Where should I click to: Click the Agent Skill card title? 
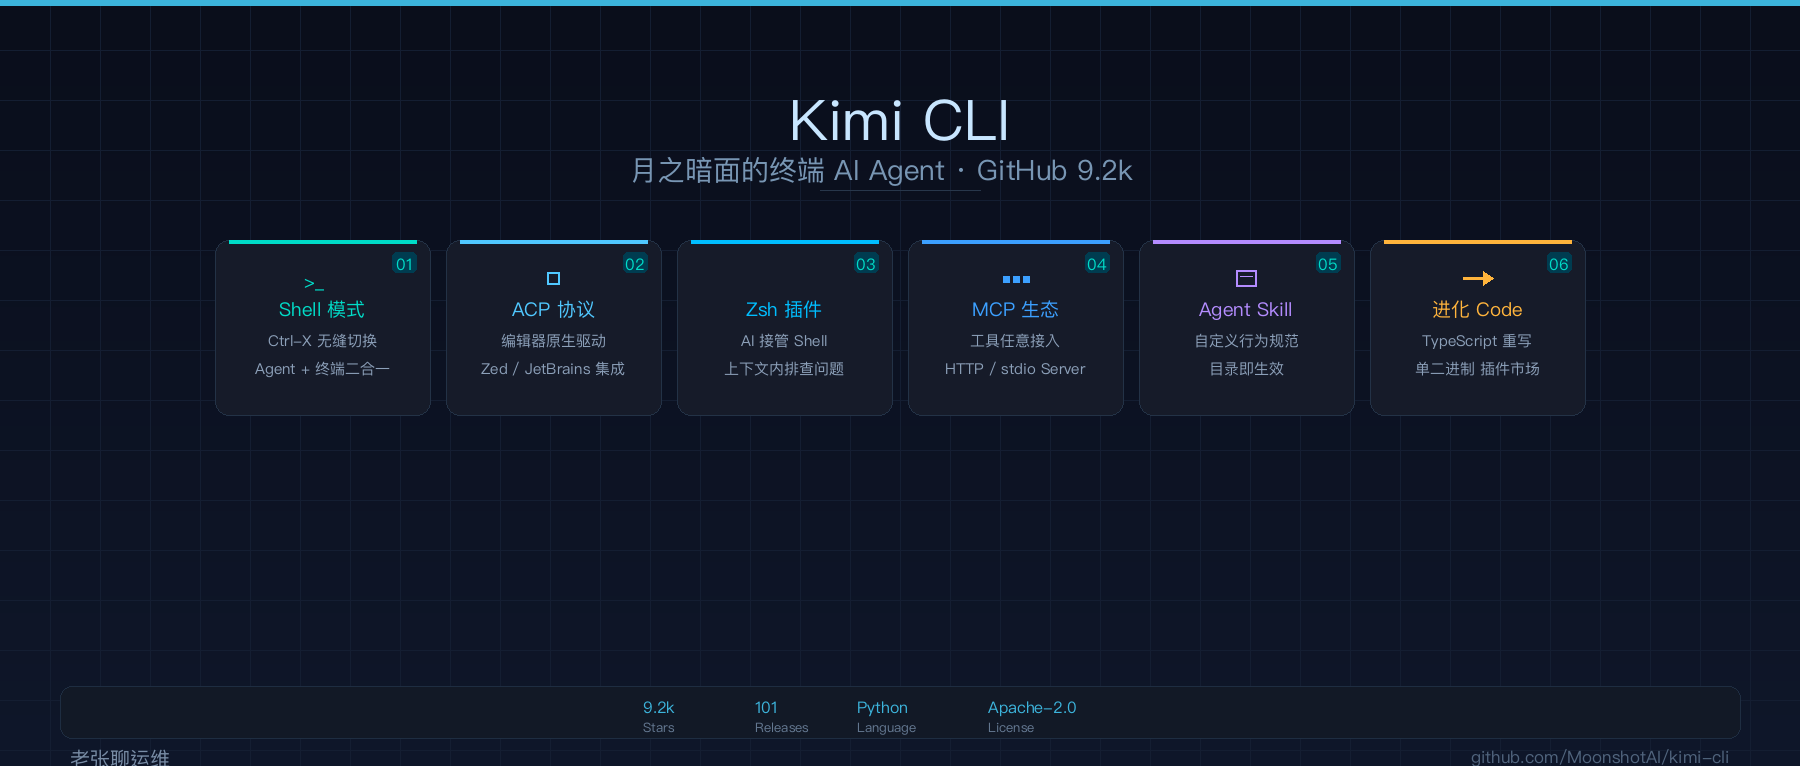[1246, 310]
